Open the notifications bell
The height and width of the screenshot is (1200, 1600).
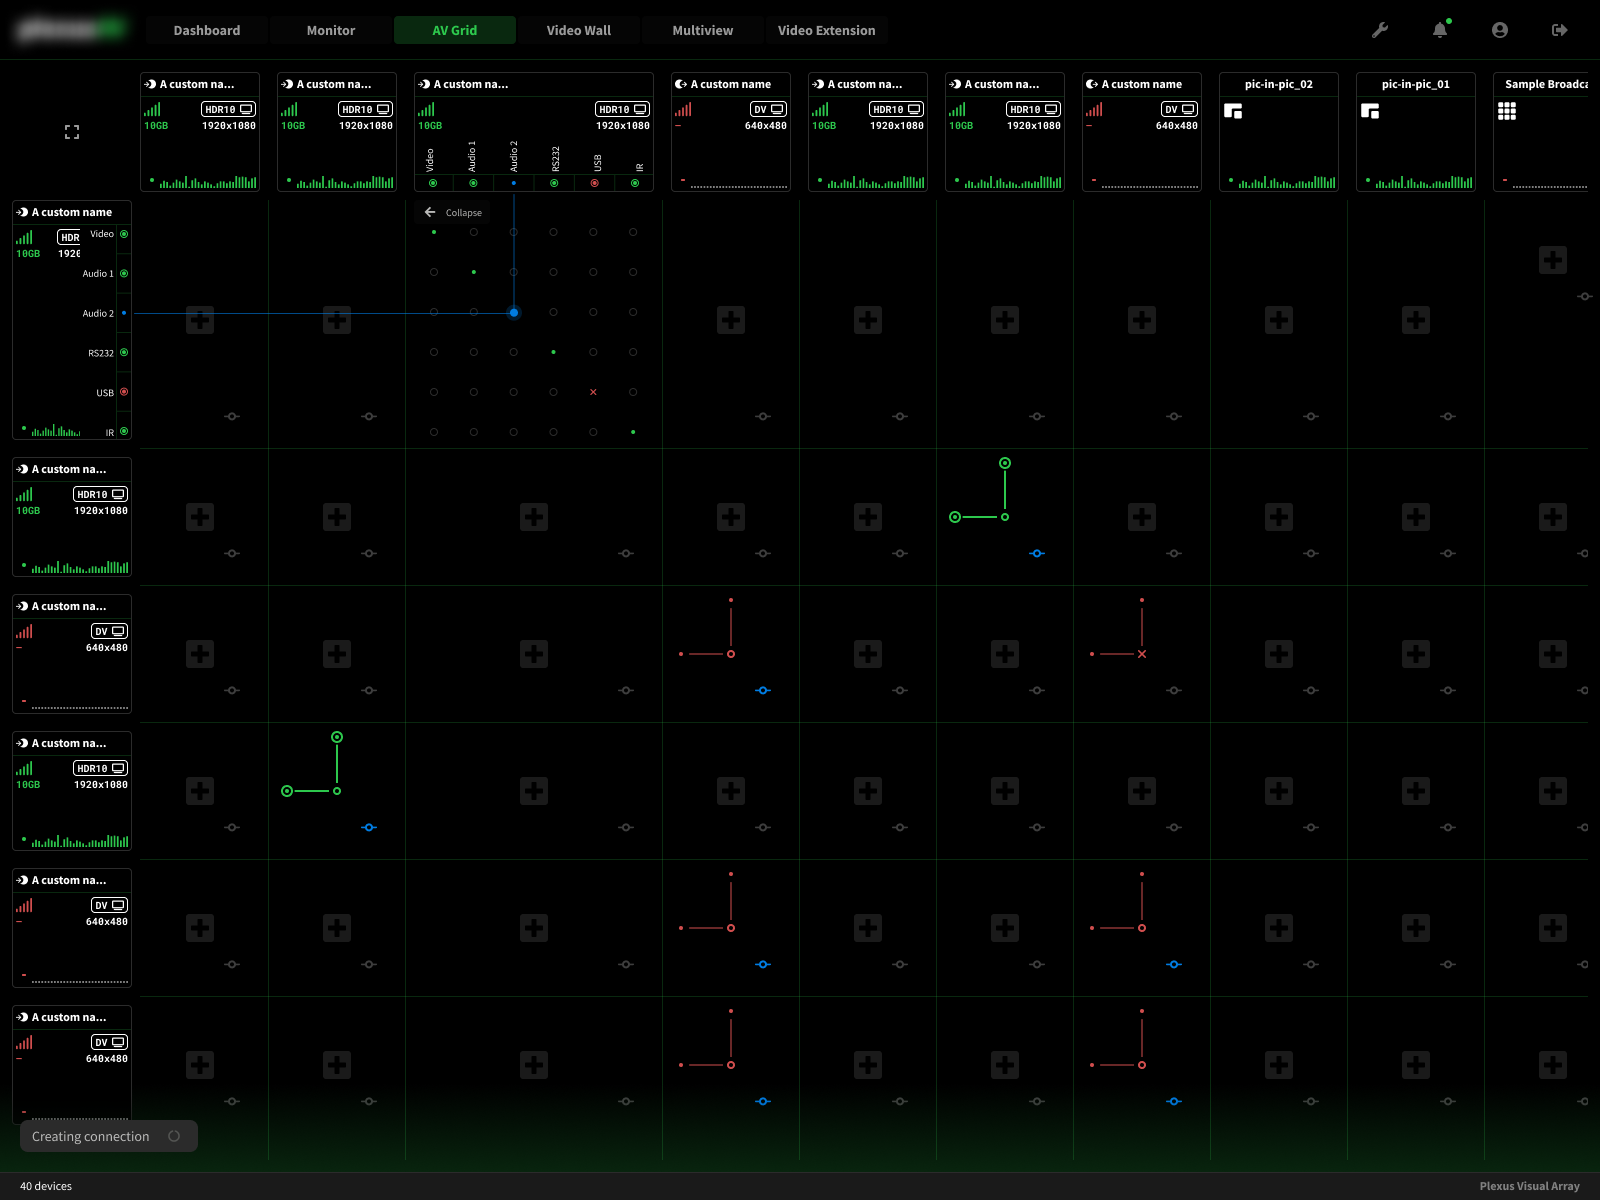1440,30
